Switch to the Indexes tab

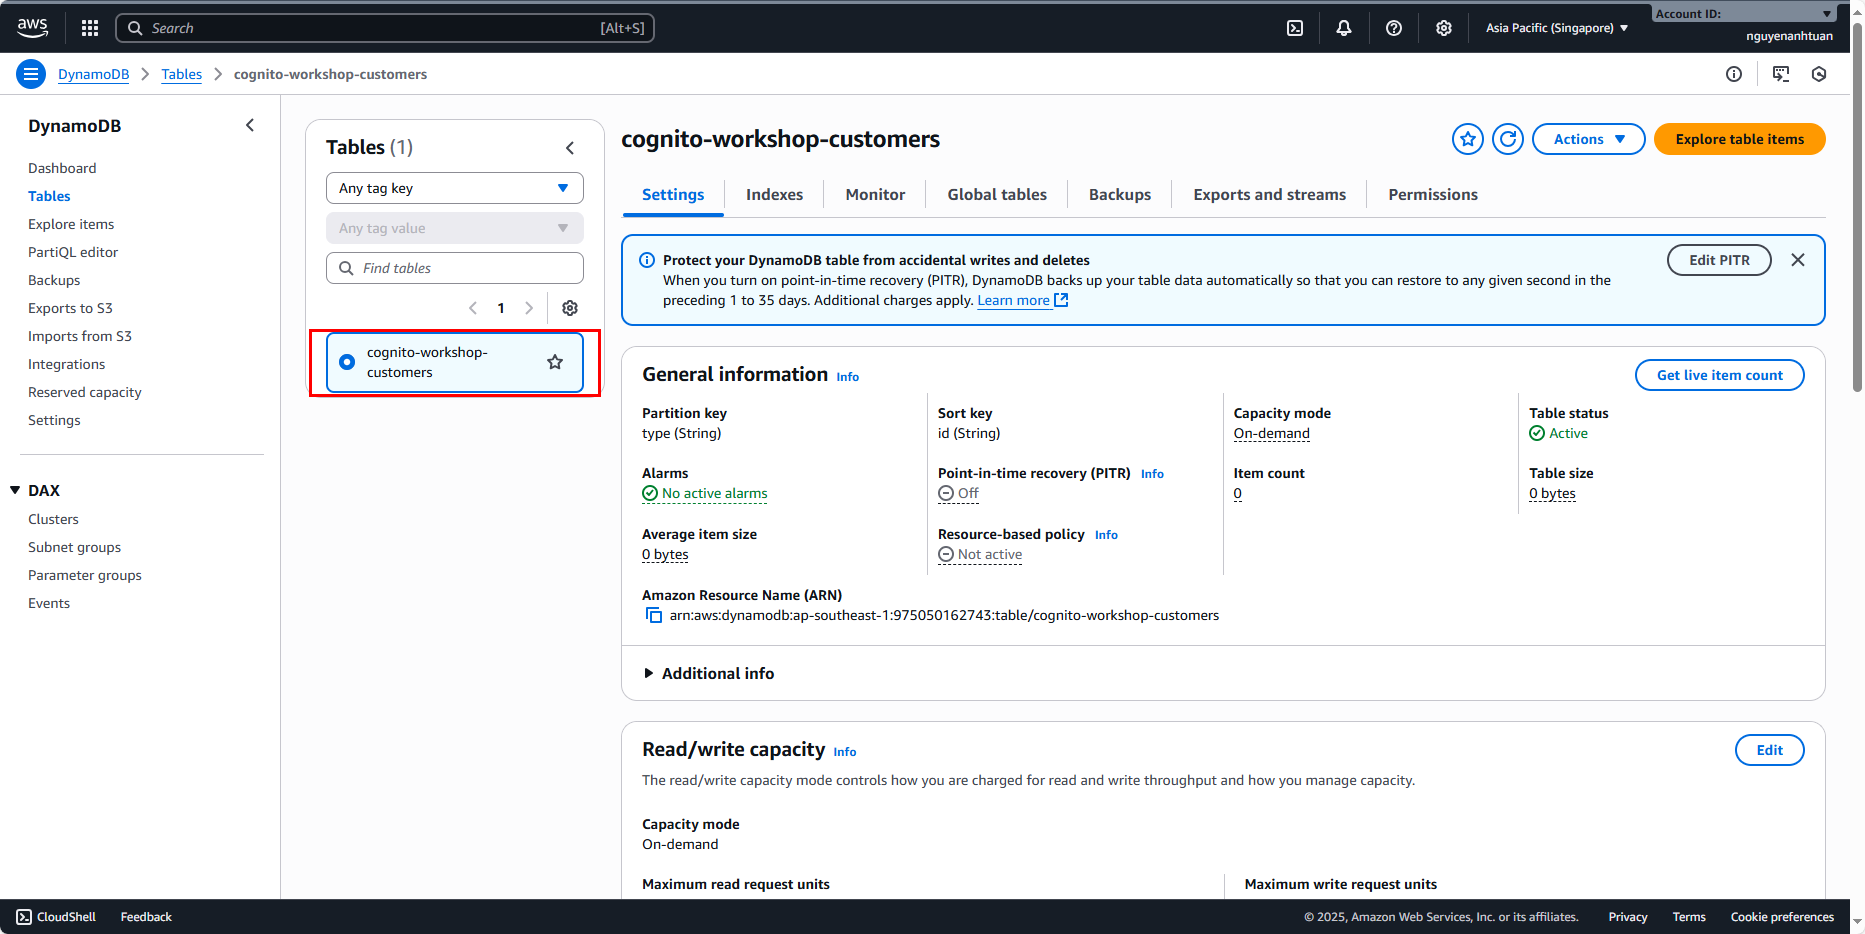coord(774,195)
